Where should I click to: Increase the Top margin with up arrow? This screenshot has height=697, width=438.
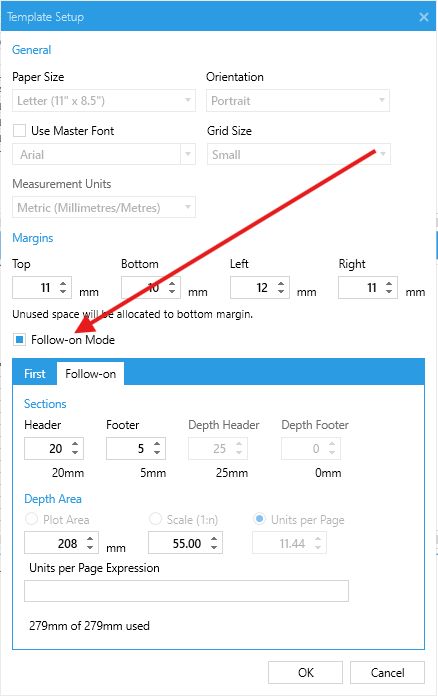(x=63, y=283)
